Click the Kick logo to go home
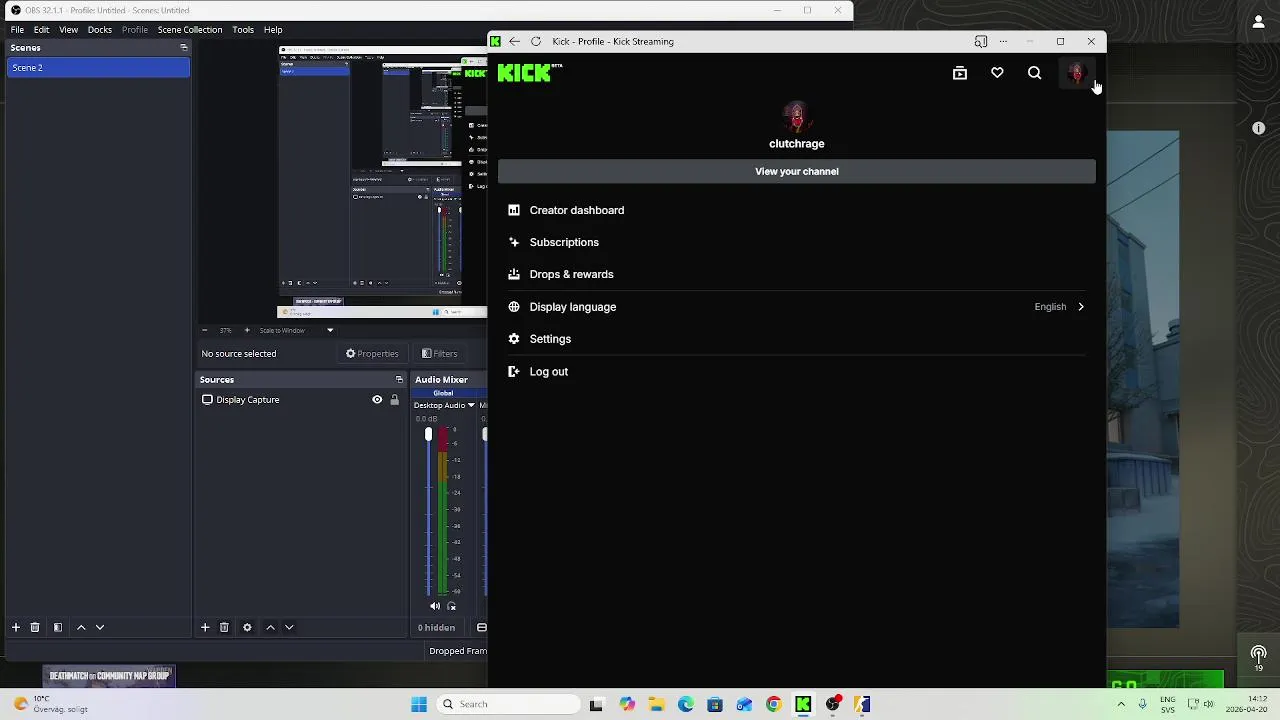The image size is (1280, 720). click(x=529, y=72)
